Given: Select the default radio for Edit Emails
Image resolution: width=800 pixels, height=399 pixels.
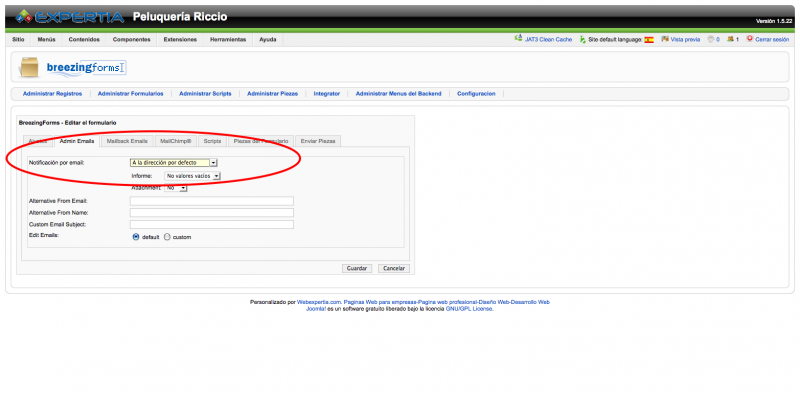Looking at the screenshot, I should (x=136, y=237).
